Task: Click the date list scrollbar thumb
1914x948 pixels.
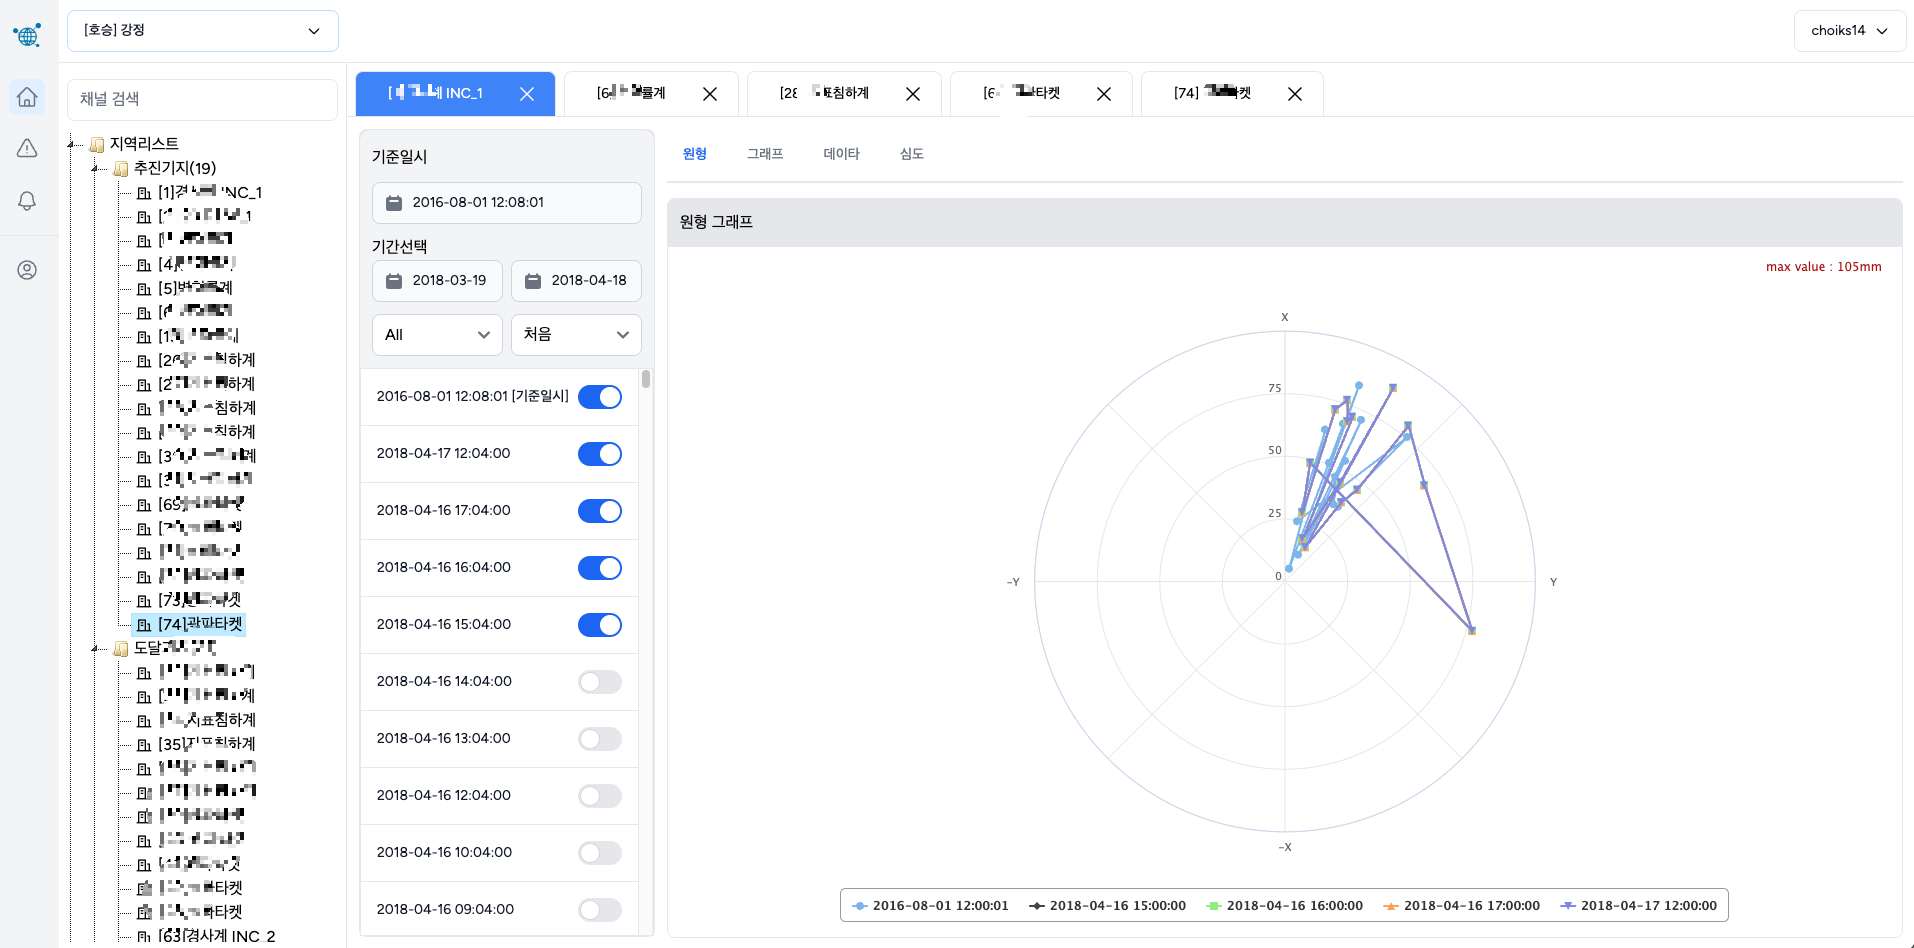Action: pos(646,379)
